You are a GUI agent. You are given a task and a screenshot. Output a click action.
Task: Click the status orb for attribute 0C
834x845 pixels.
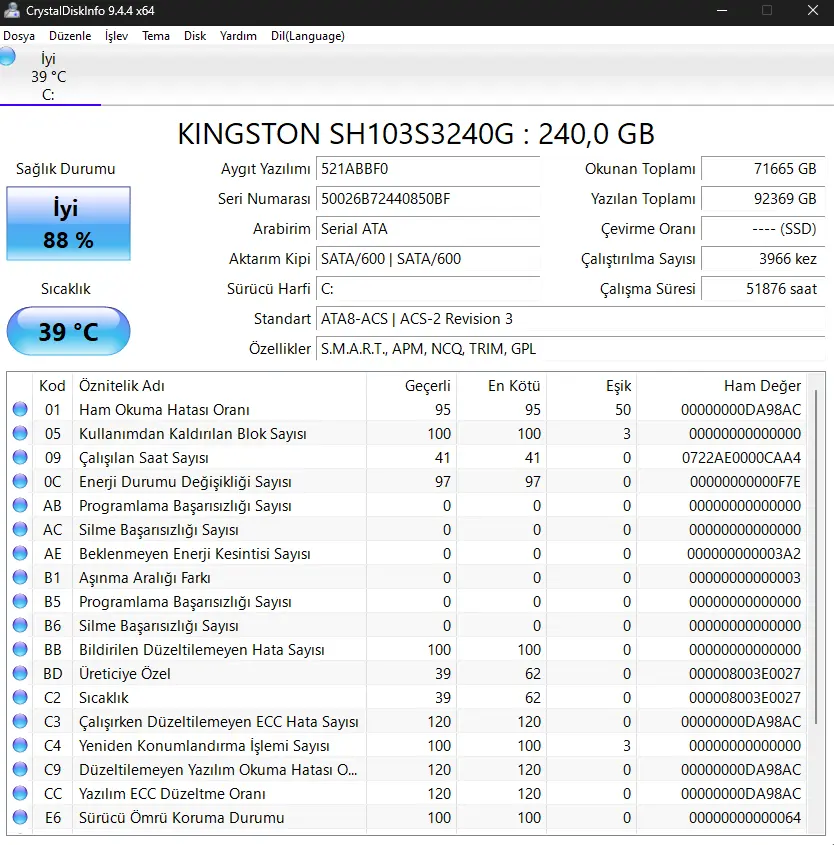point(20,481)
